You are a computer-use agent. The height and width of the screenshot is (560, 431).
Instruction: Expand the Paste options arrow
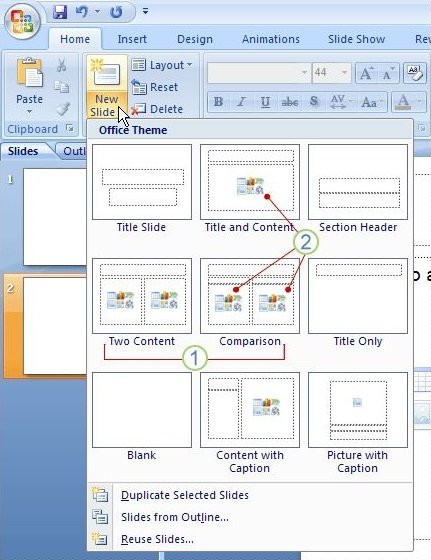click(29, 111)
